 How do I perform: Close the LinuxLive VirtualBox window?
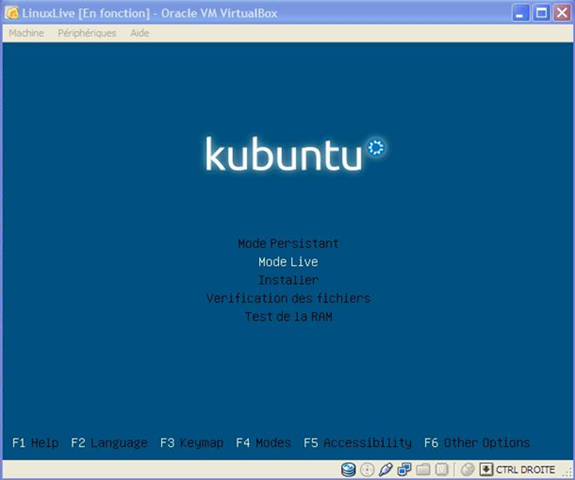pos(562,13)
